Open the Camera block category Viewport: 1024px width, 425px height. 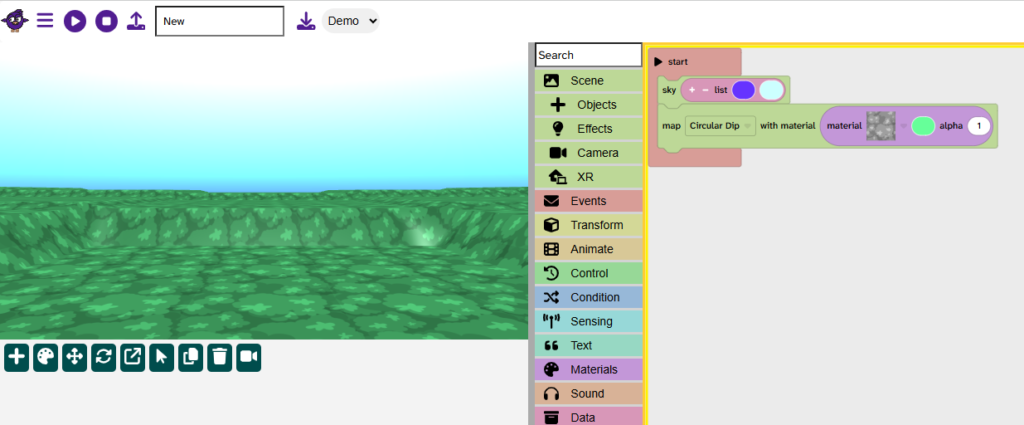(588, 153)
